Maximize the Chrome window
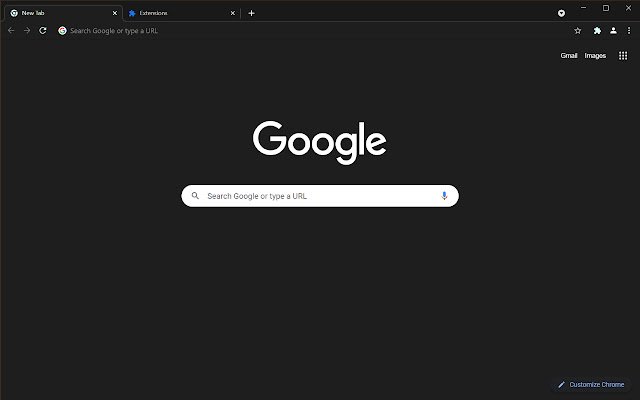The width and height of the screenshot is (640, 400). [x=606, y=8]
